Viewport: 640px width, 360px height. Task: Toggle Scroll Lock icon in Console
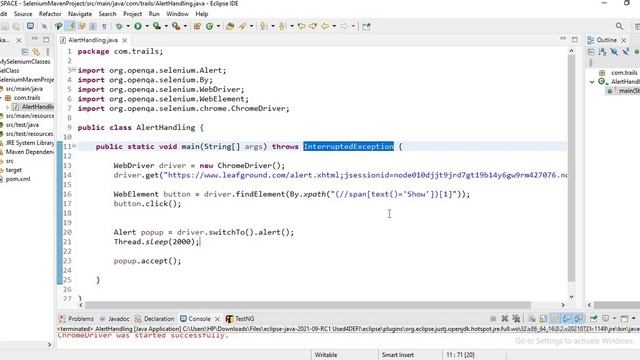click(543, 318)
